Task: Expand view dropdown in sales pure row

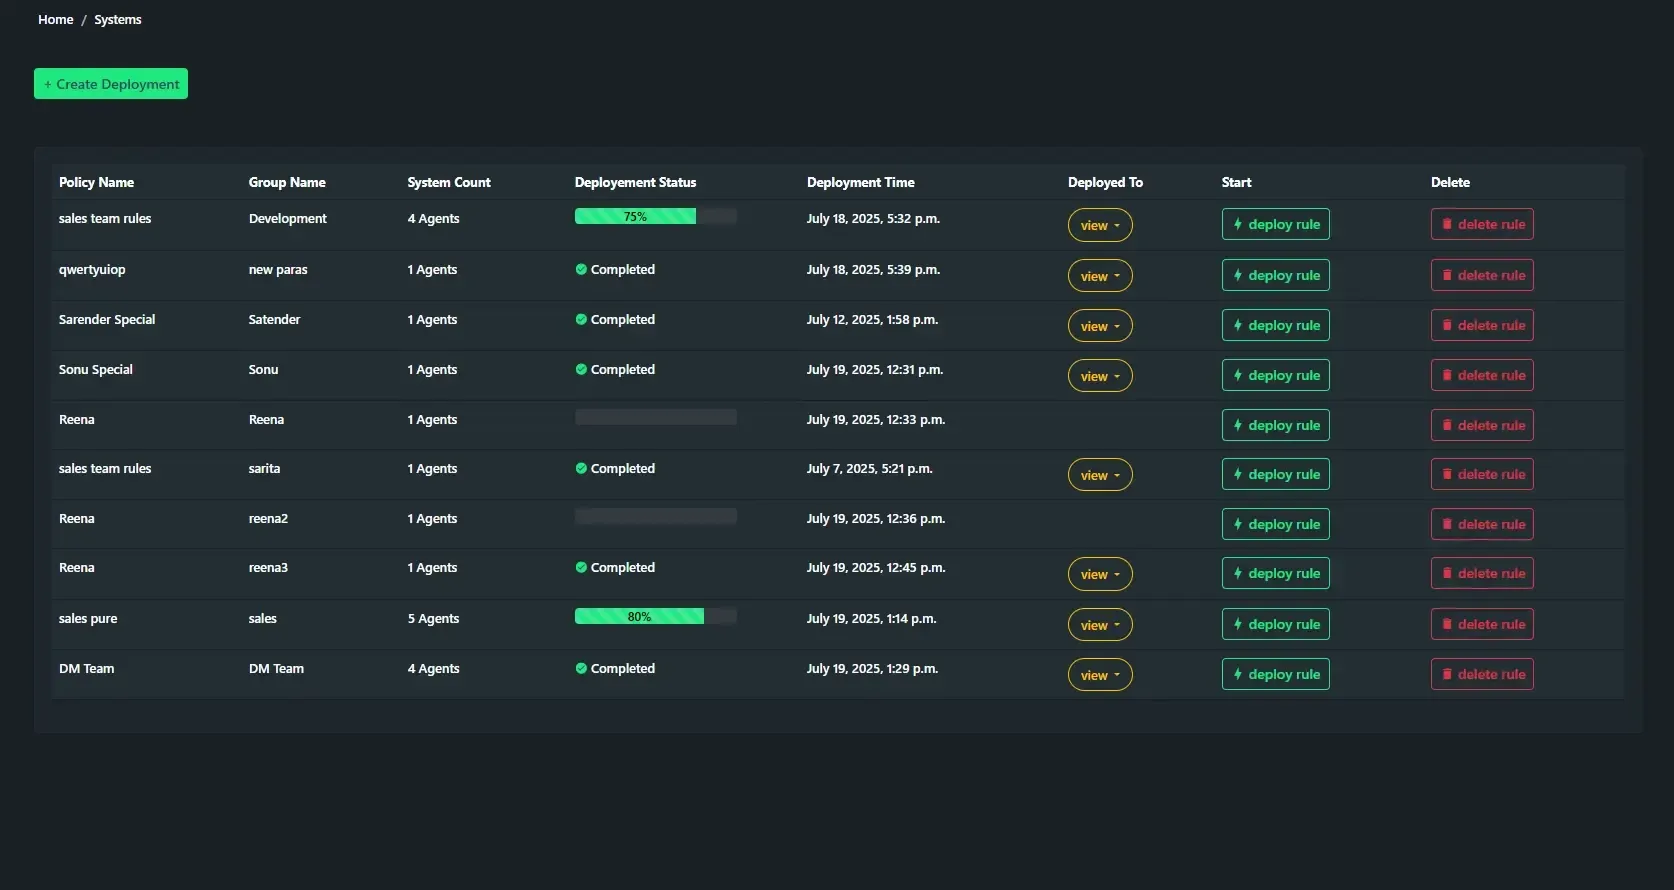Action: pyautogui.click(x=1100, y=625)
